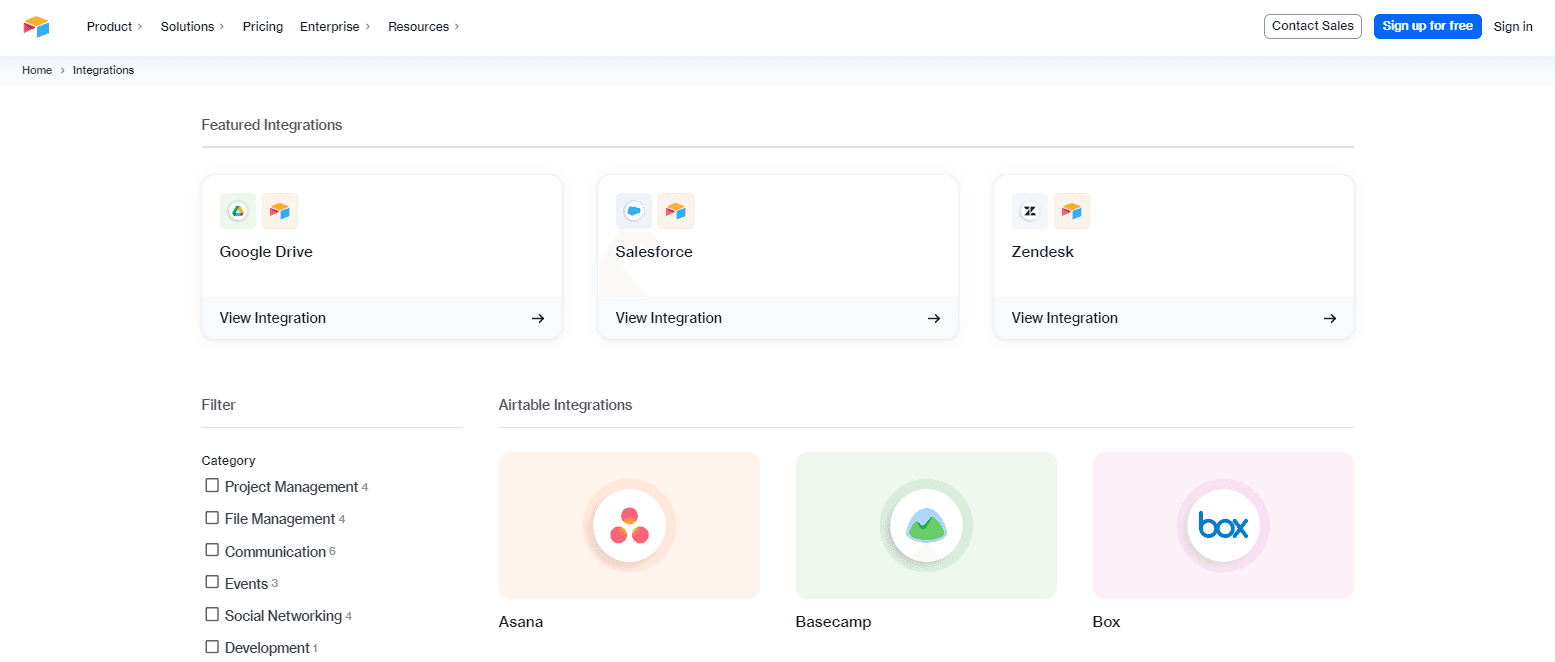Click the Airtable icon in Zendesk card
The width and height of the screenshot is (1555, 662).
point(1072,211)
